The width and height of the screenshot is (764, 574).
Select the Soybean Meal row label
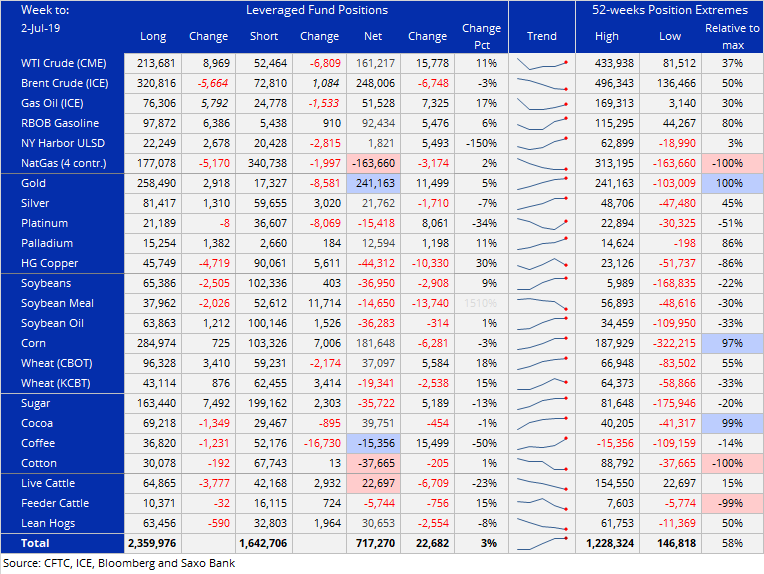point(58,304)
